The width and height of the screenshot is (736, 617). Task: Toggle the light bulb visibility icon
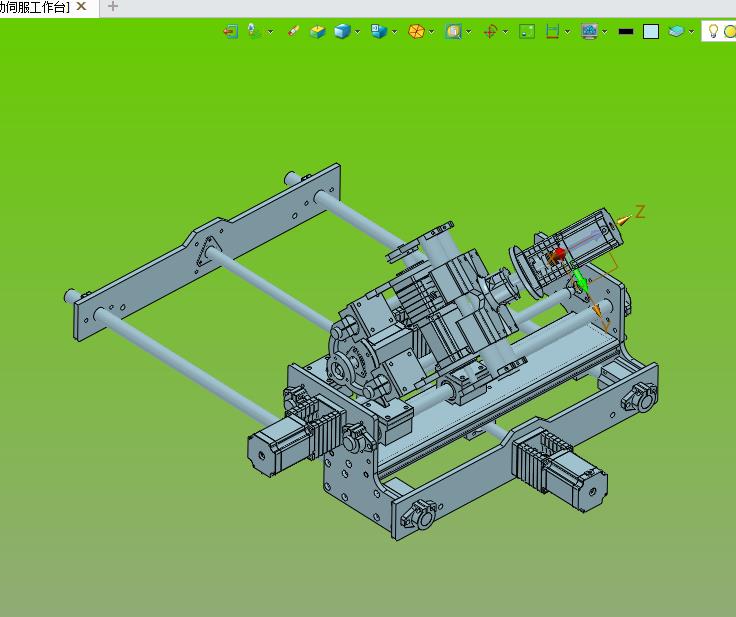tap(713, 31)
